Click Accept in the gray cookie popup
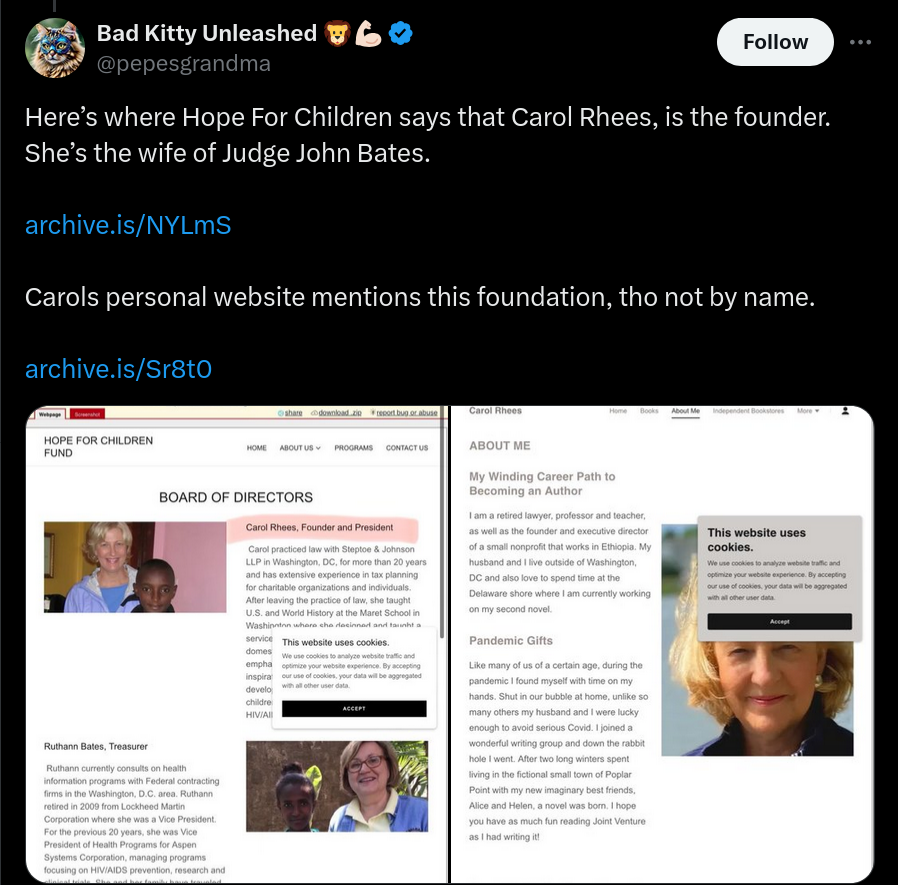Screen dimensions: 898x885 (x=779, y=622)
